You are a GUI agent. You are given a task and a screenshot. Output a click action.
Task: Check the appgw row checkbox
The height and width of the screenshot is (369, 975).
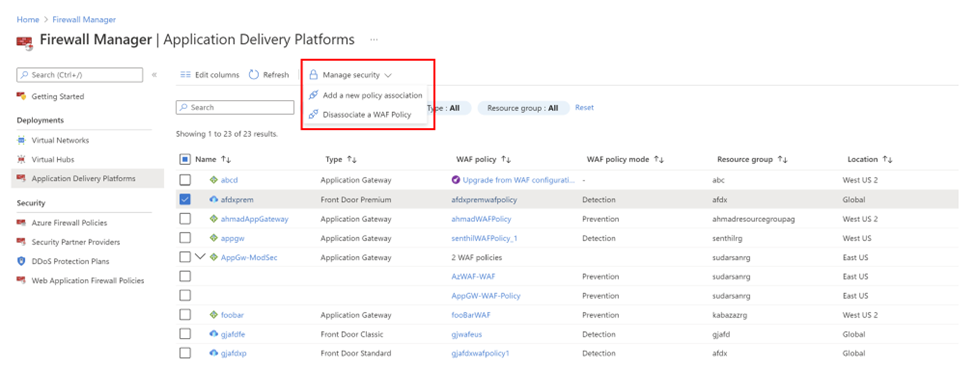tap(185, 238)
